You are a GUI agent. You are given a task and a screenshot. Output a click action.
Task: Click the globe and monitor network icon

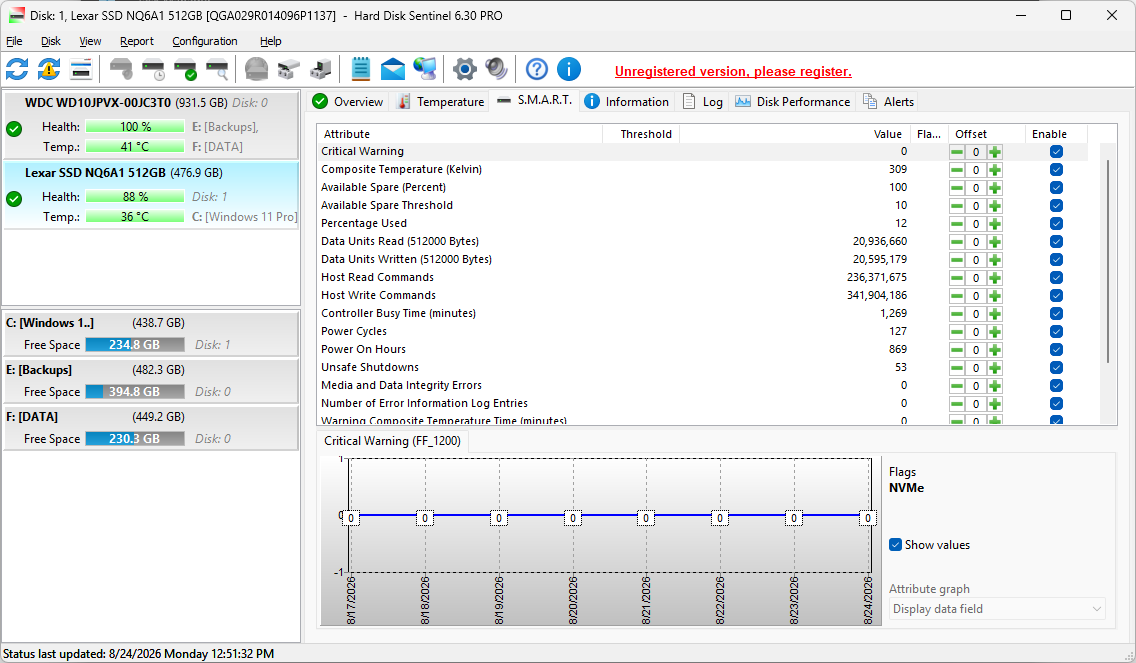click(425, 70)
